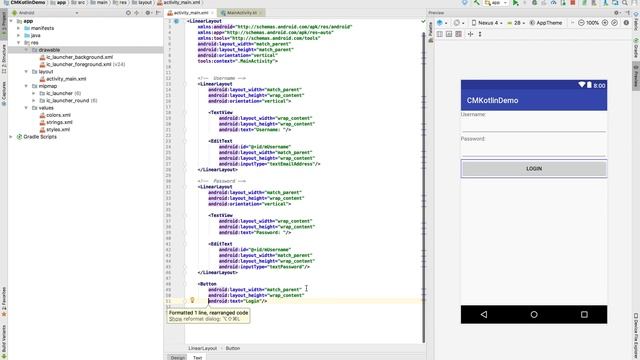Click the Username input field in preview

pyautogui.click(x=533, y=126)
